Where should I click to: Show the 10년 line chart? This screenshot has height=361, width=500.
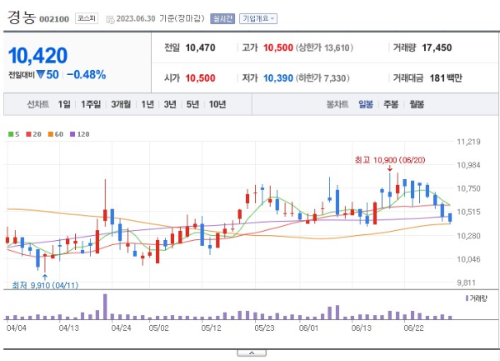point(217,104)
